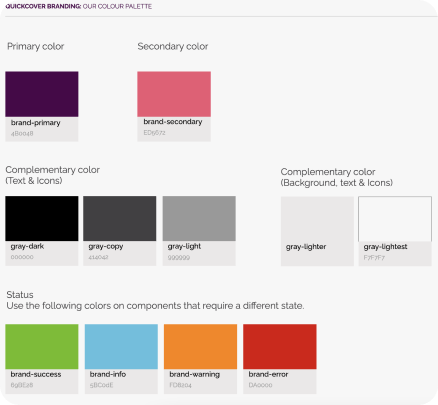This screenshot has height=405, width=438.
Task: Click the 'brand-primary' label
Action: pyautogui.click(x=36, y=123)
